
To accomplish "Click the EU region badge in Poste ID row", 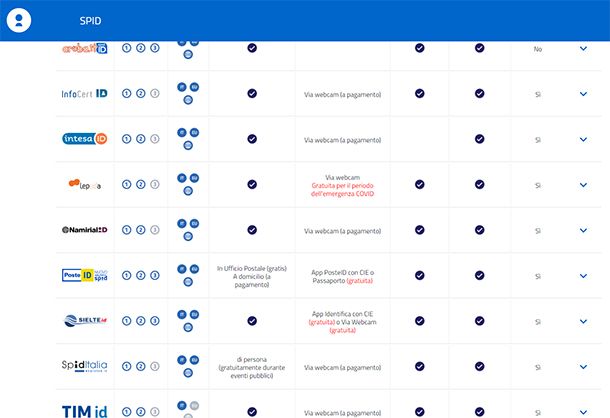I will (x=194, y=269).
